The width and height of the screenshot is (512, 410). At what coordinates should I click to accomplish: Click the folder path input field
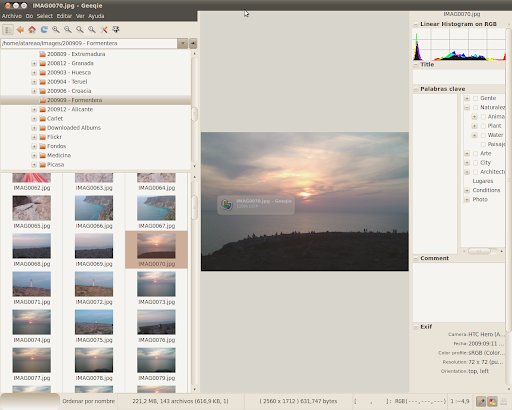pyautogui.click(x=89, y=43)
